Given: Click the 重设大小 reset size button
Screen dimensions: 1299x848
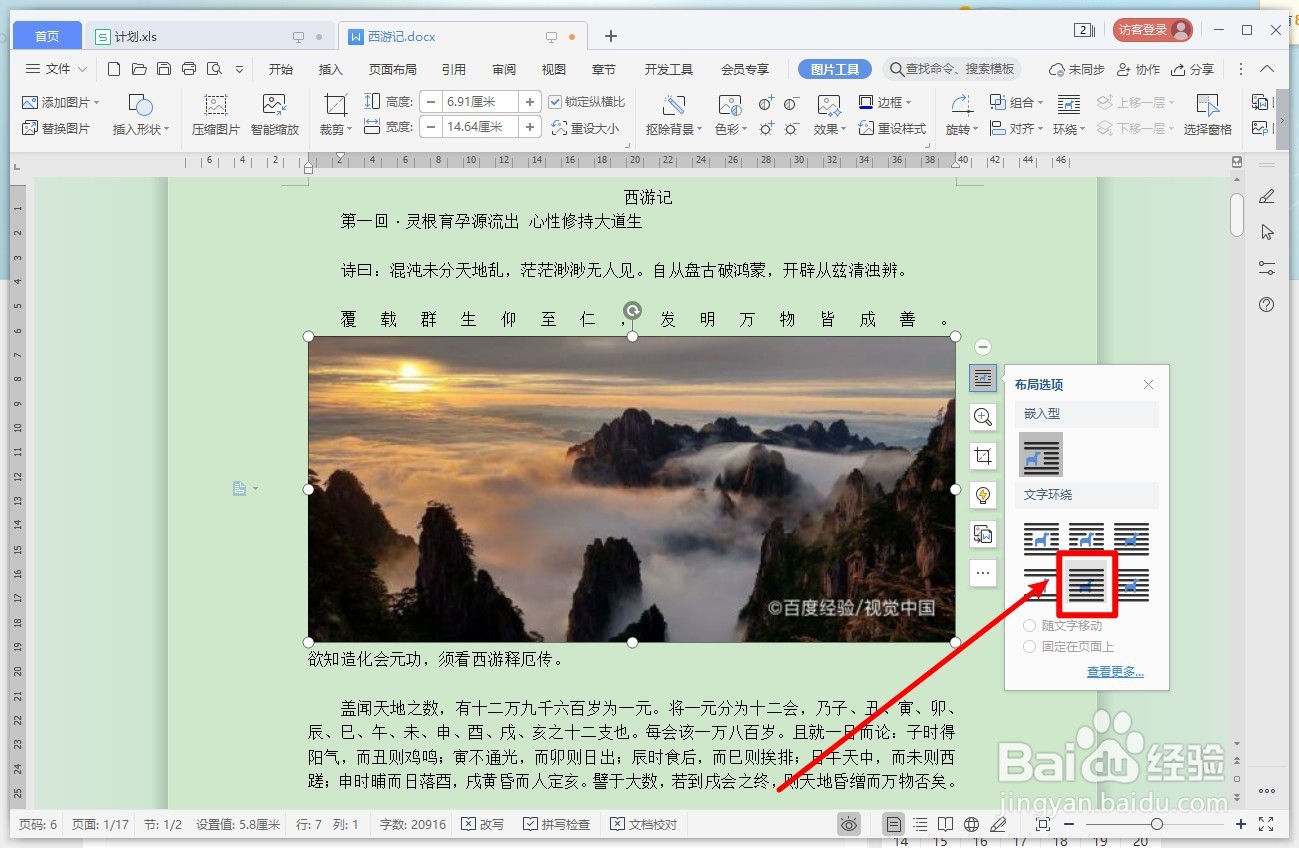Looking at the screenshot, I should (586, 128).
